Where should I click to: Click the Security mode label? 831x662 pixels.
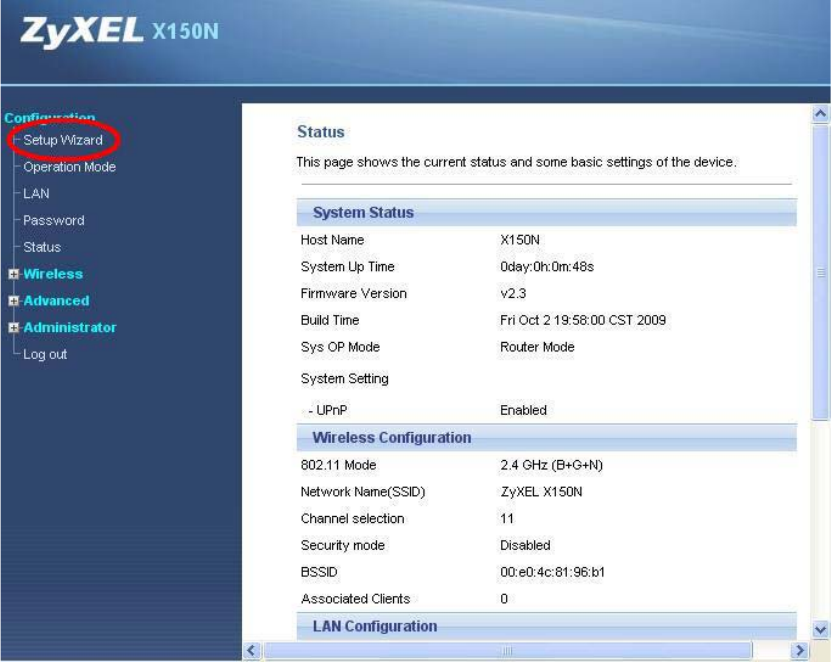pos(342,545)
